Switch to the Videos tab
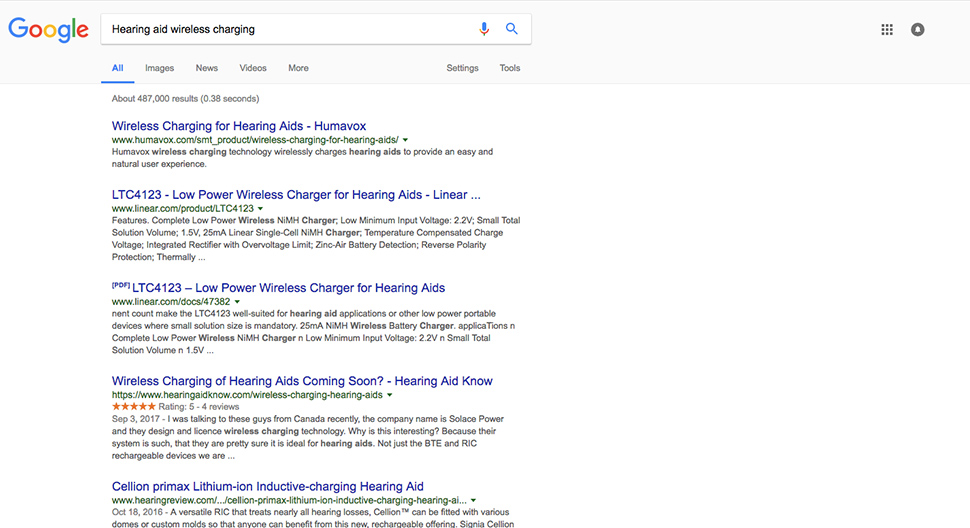Screen dimensions: 970x528 coord(253,68)
